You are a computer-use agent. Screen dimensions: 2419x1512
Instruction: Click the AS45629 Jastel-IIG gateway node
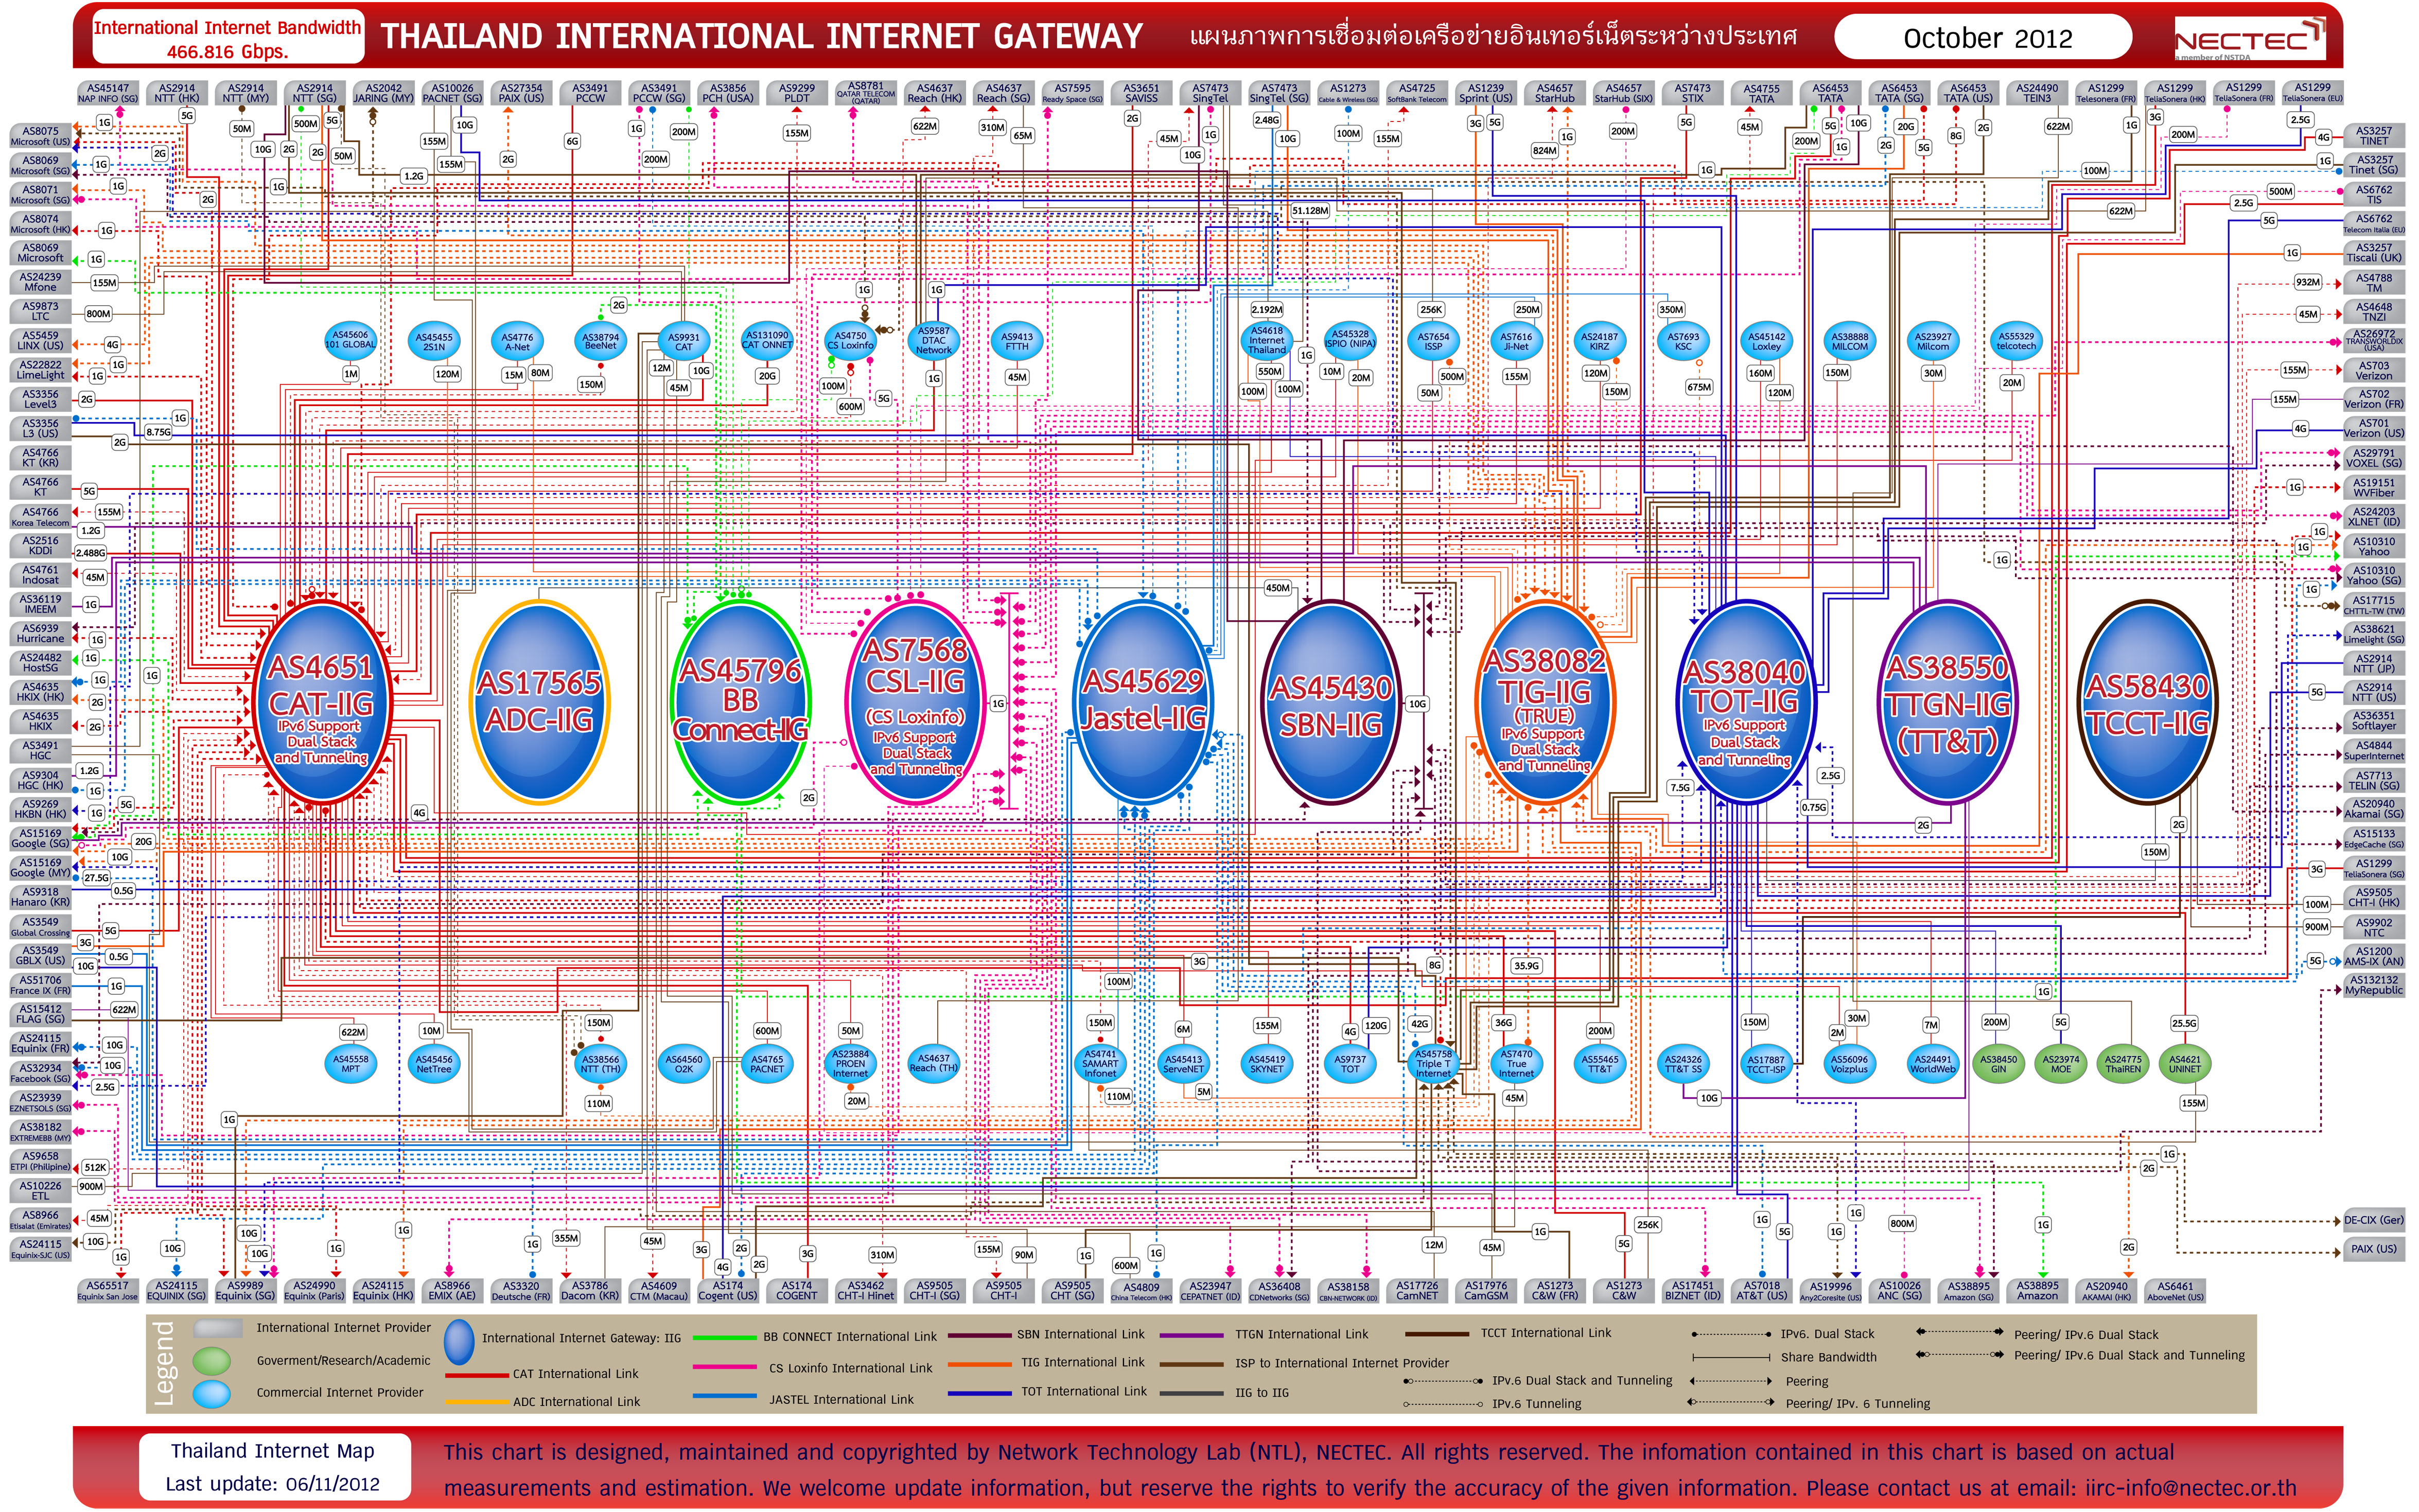[x=1143, y=702]
